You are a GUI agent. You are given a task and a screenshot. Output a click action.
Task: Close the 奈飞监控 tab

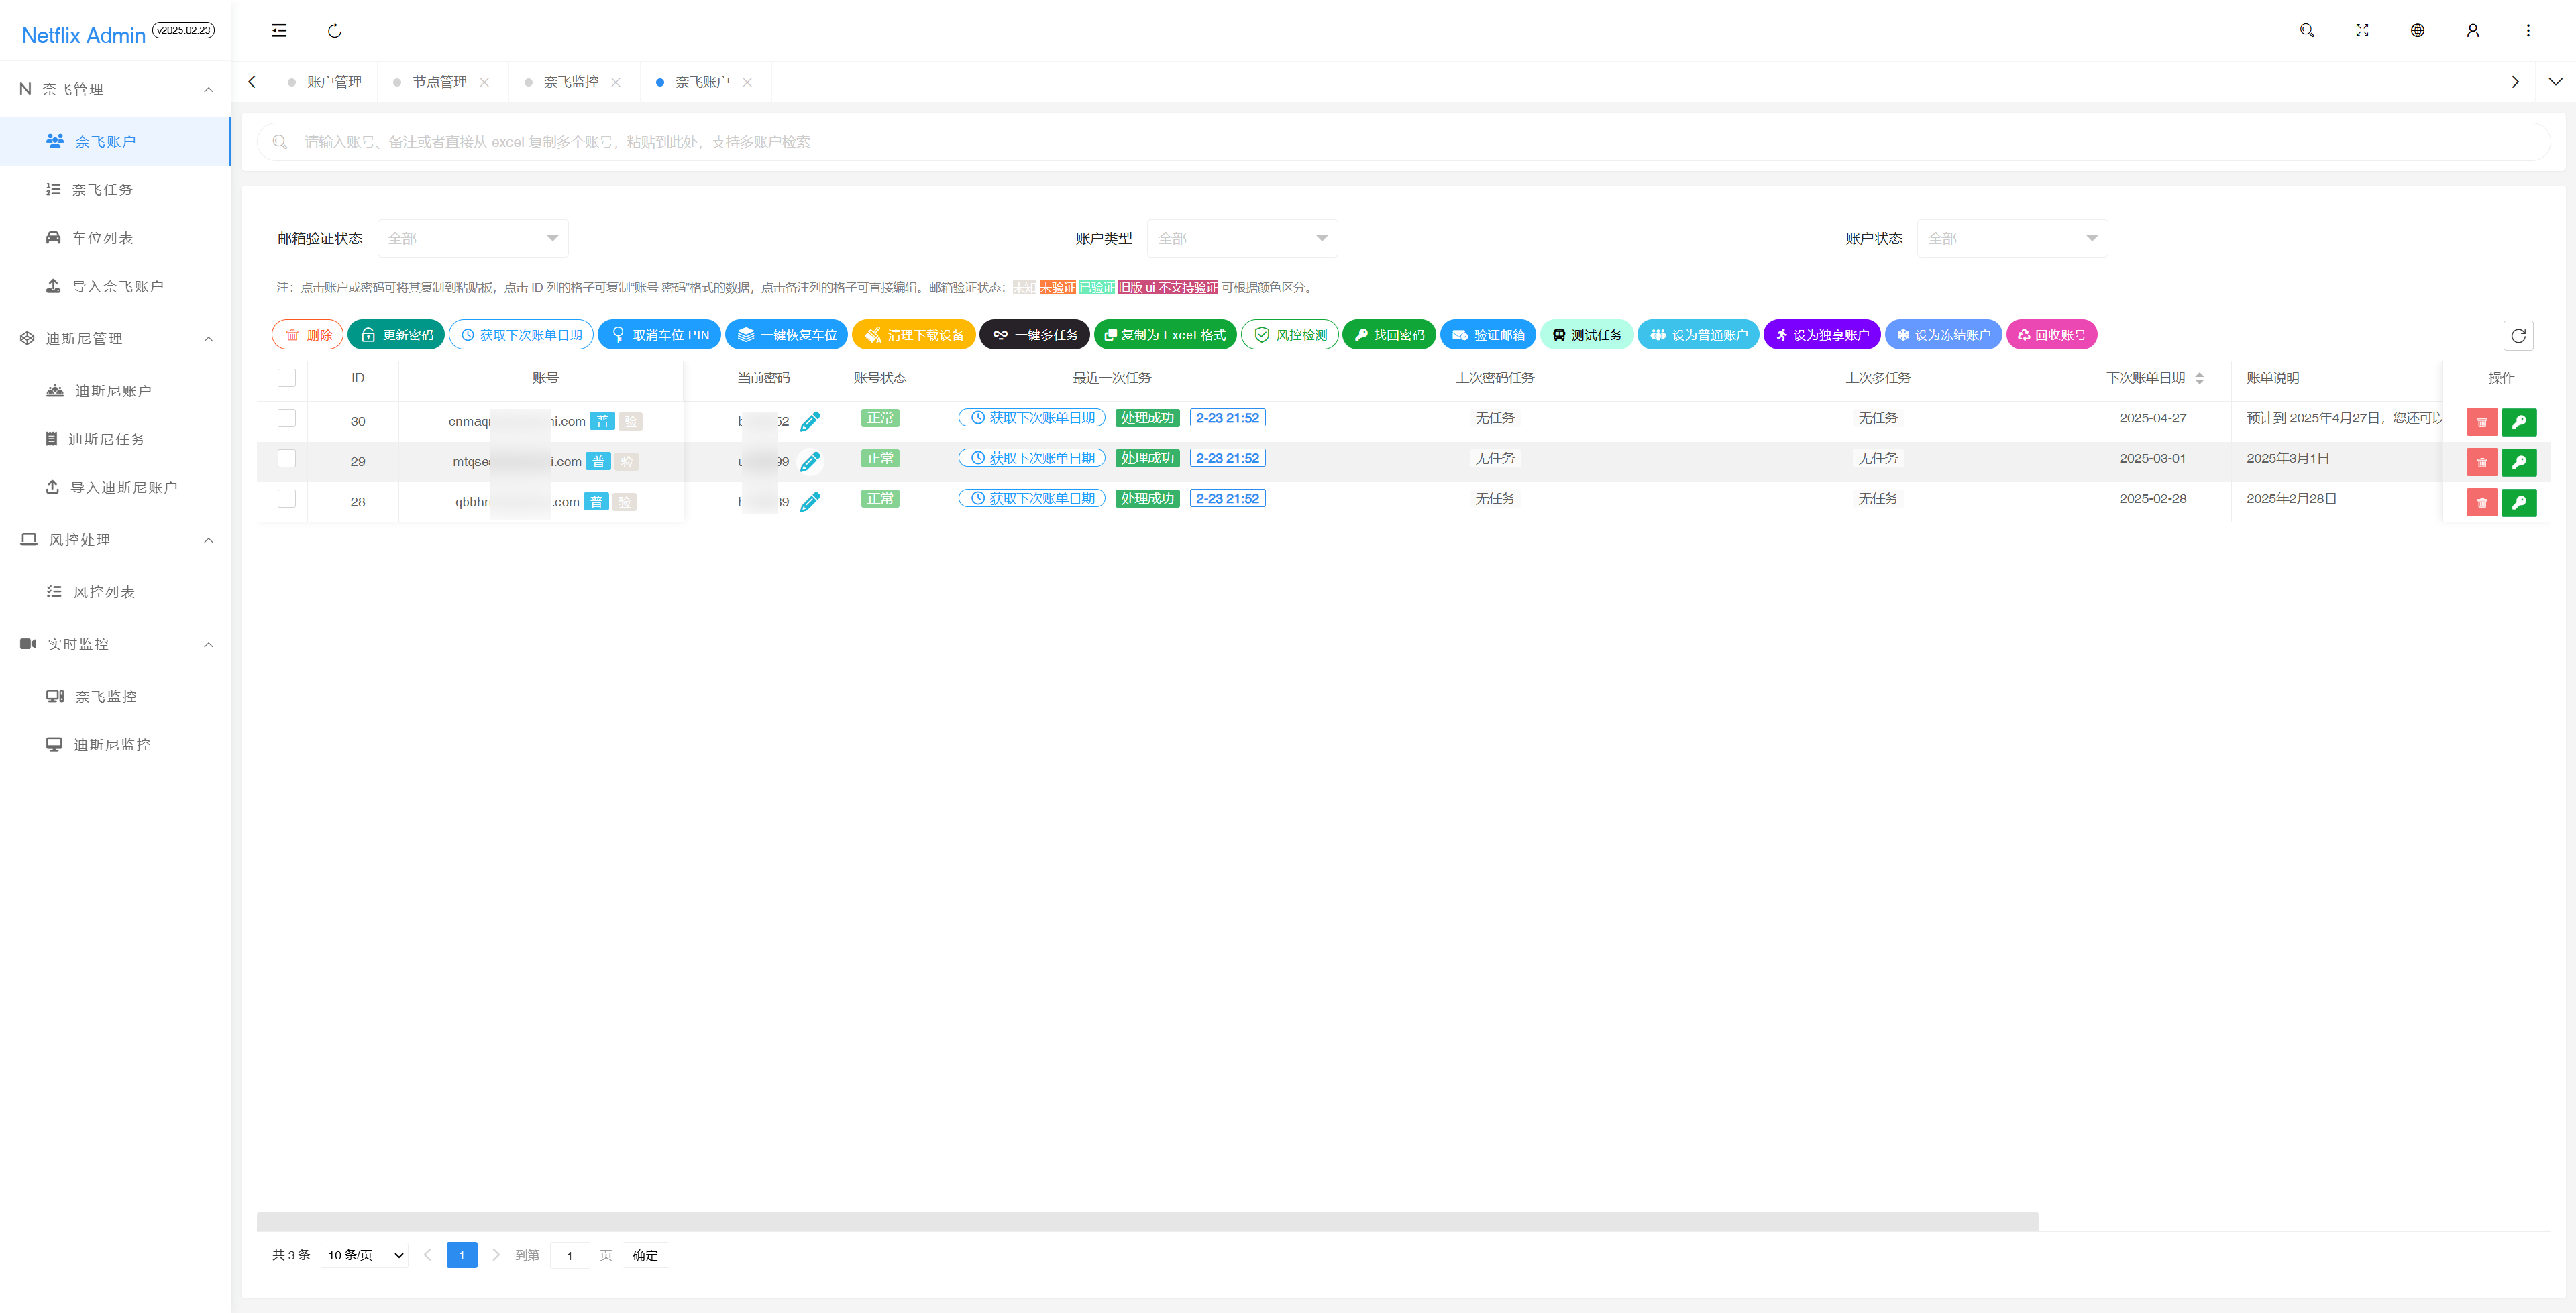tap(616, 82)
